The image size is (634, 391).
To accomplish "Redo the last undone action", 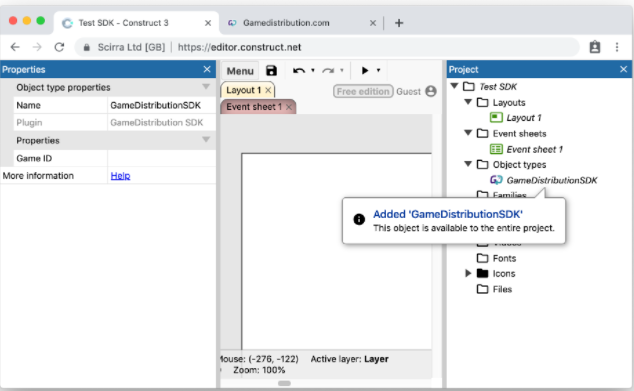I will click(328, 71).
